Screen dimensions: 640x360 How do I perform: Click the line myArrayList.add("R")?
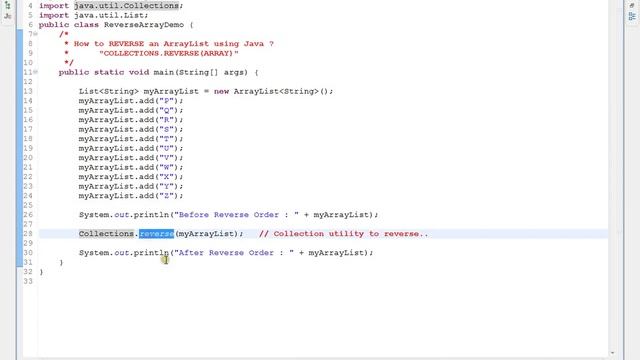131,120
